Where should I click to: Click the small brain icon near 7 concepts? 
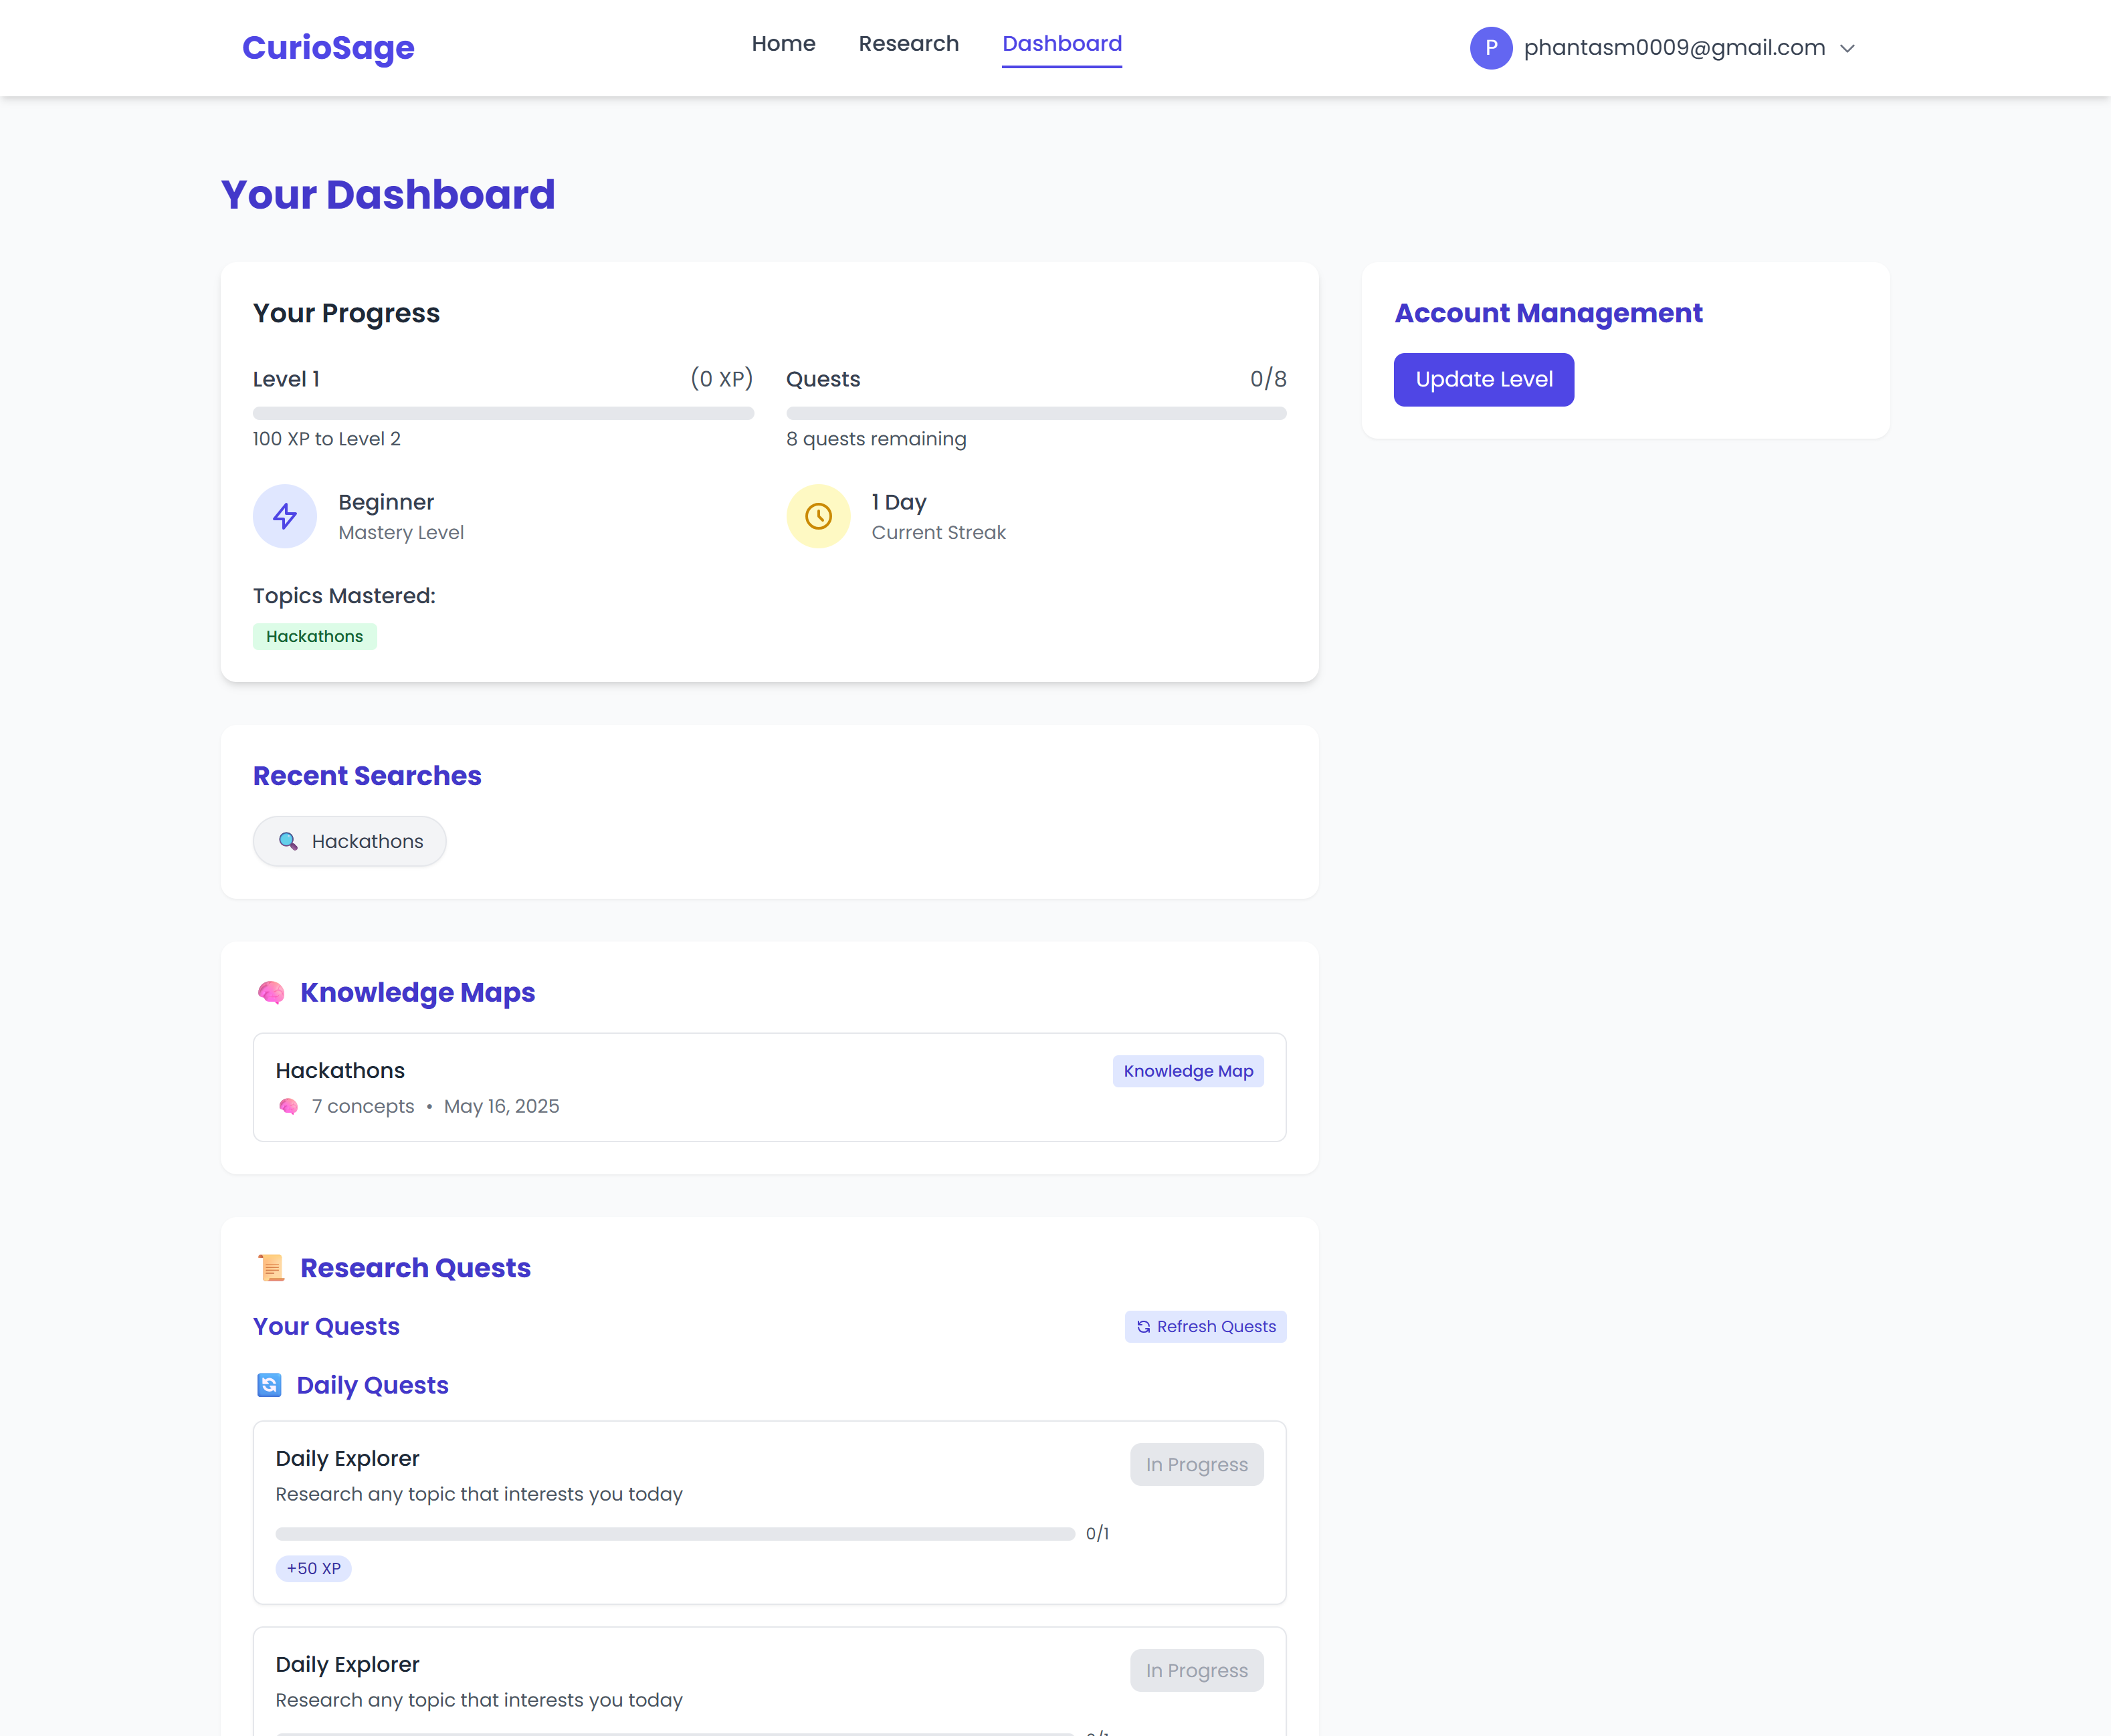click(288, 1106)
